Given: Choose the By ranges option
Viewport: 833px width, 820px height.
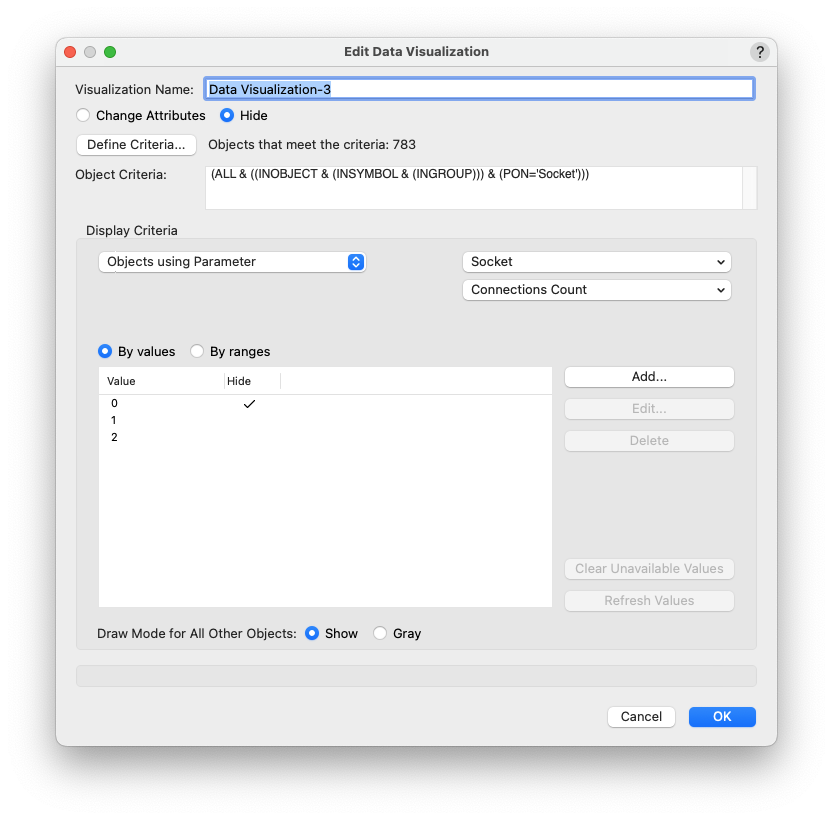Looking at the screenshot, I should click(x=197, y=352).
